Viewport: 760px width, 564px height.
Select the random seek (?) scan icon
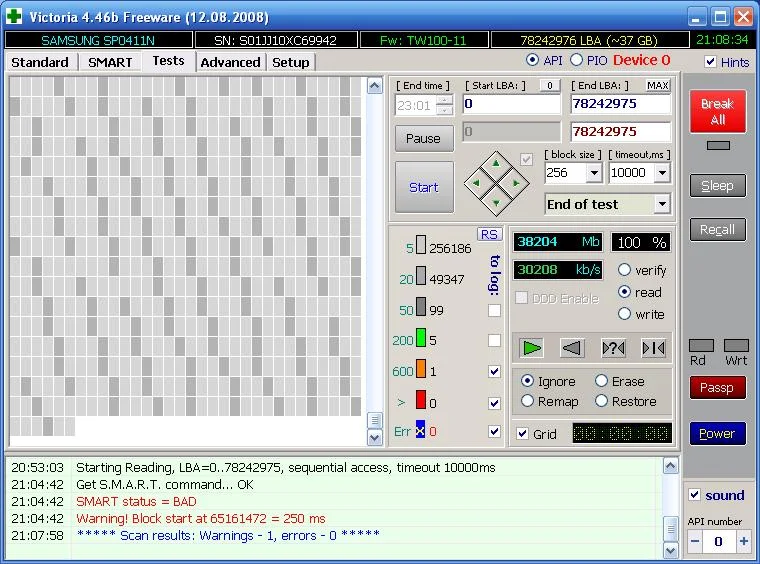coord(612,348)
